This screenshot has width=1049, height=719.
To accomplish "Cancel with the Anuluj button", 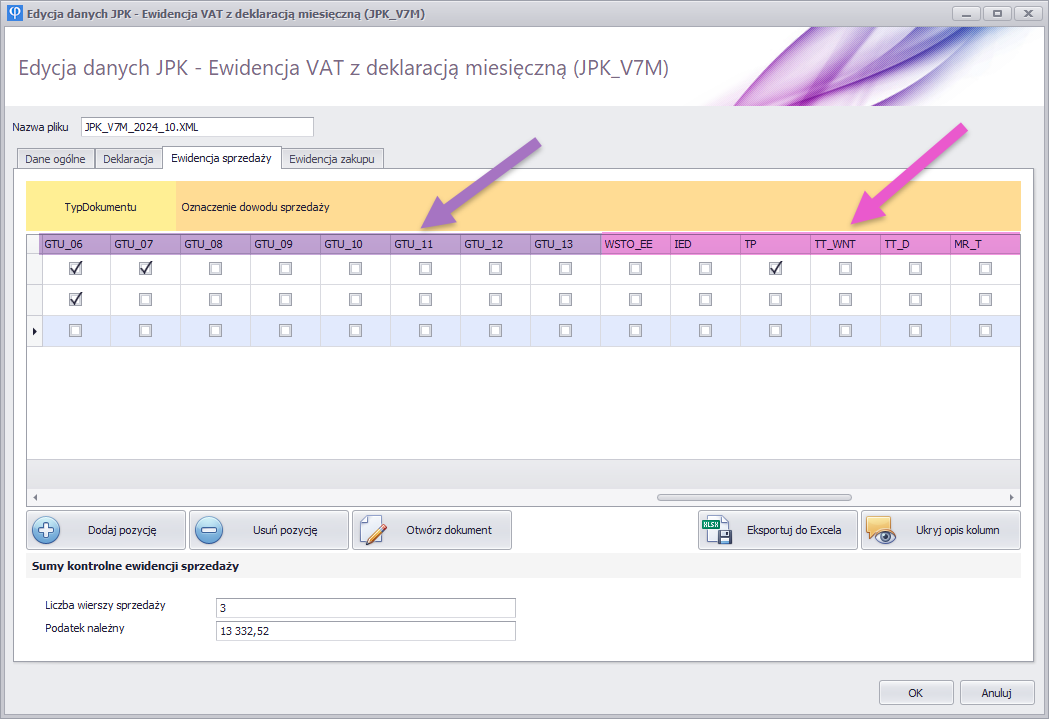I will point(996,692).
